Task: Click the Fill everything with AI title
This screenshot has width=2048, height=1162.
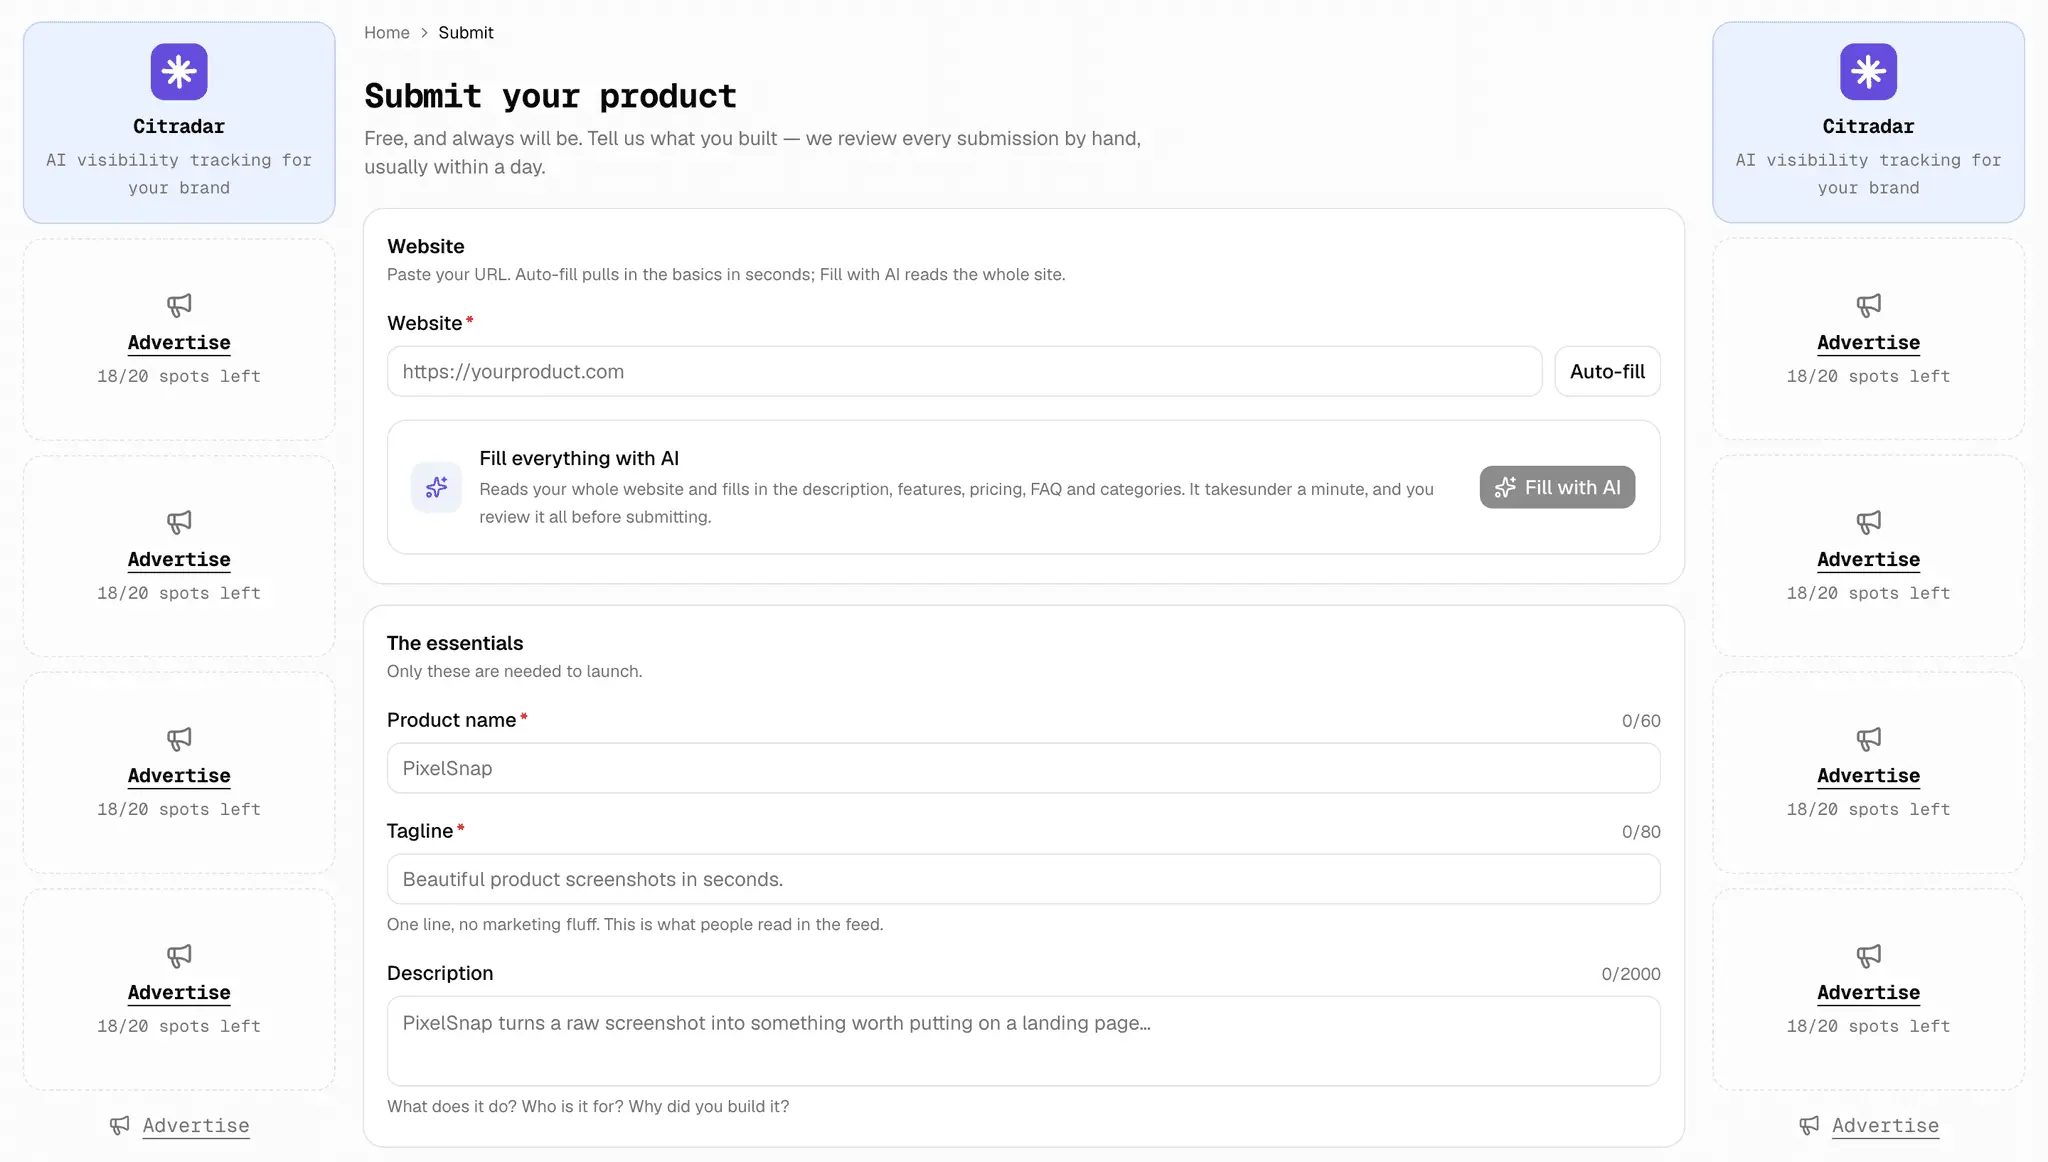Action: [579, 458]
